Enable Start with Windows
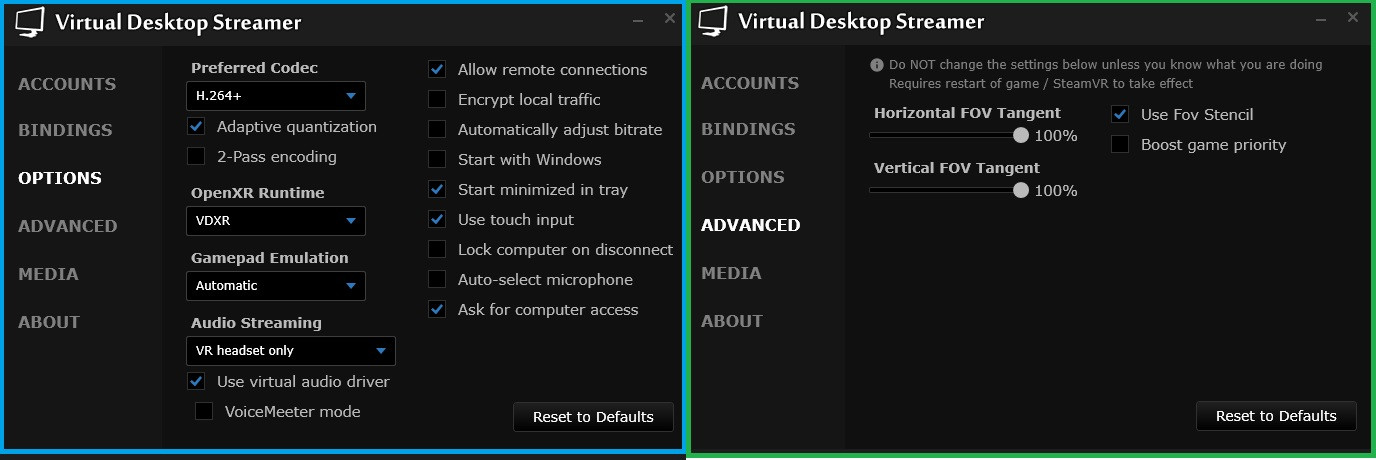1376x460 pixels. tap(437, 160)
